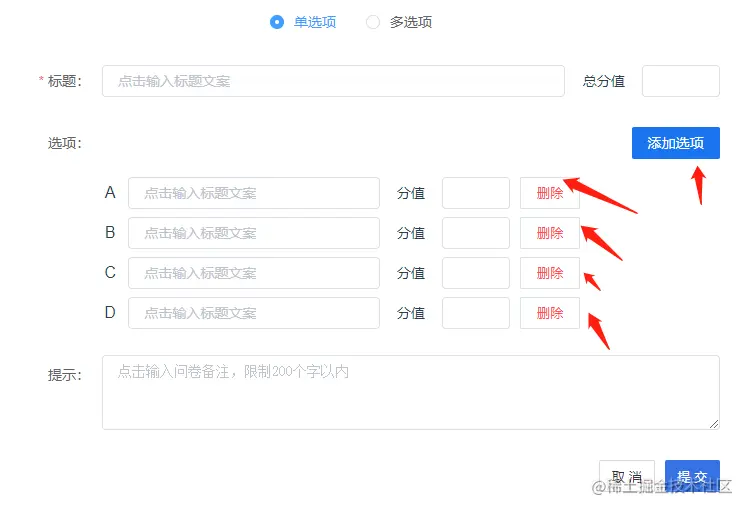Delete option D with 删除 button
The width and height of the screenshot is (748, 511).
550,313
